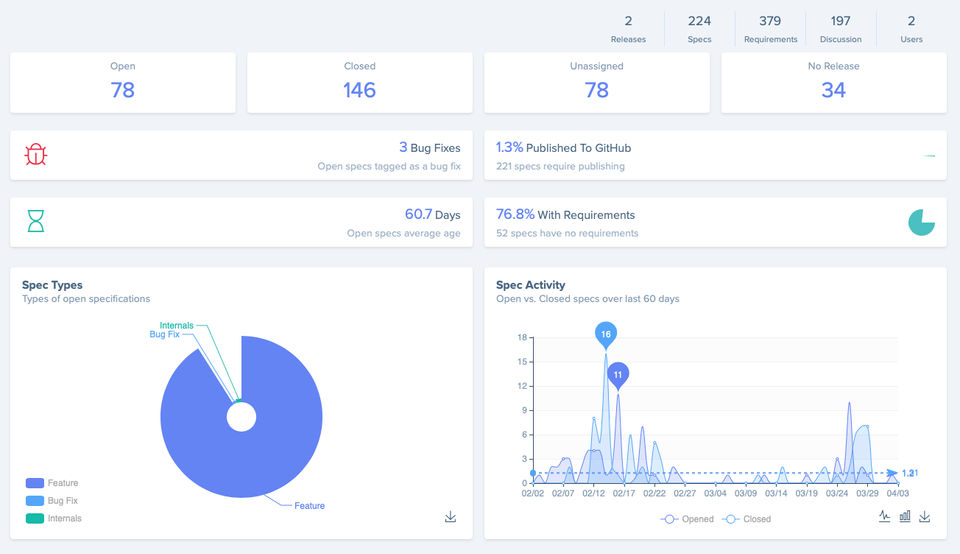Click 'Open specs tagged as a bug fix'

coord(389,166)
